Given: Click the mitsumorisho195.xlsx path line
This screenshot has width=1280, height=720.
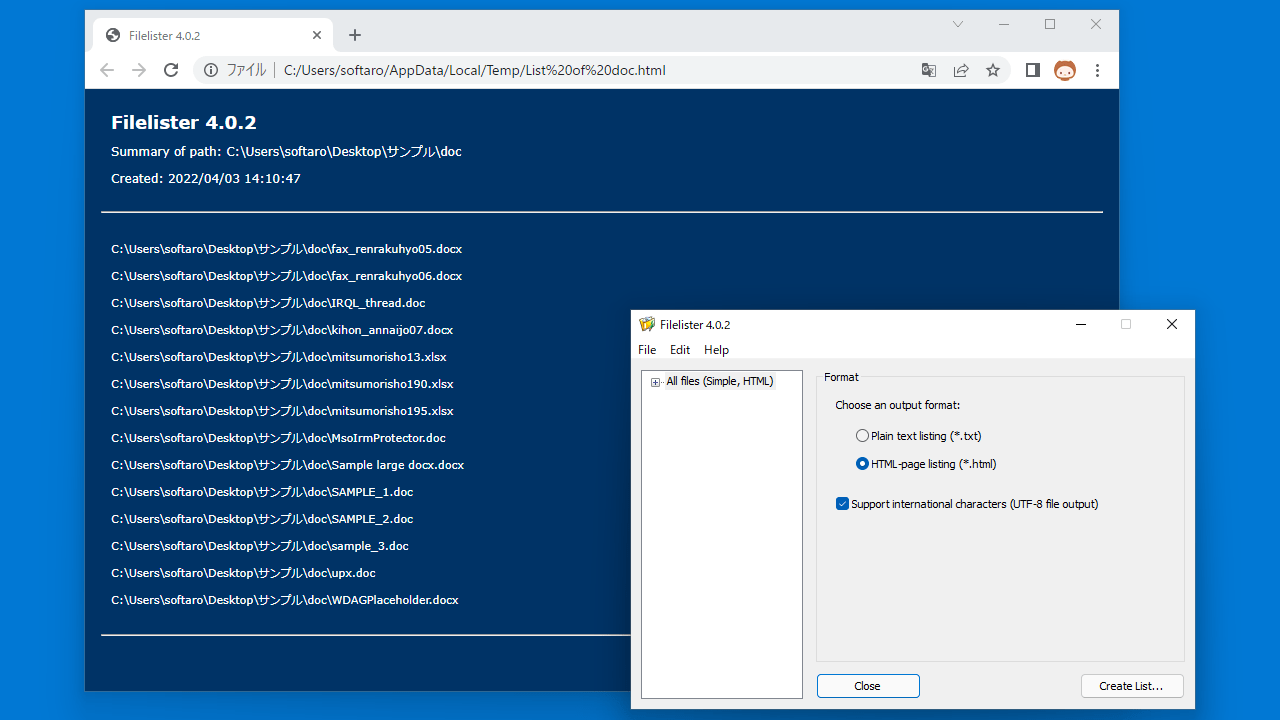Looking at the screenshot, I should [x=282, y=411].
